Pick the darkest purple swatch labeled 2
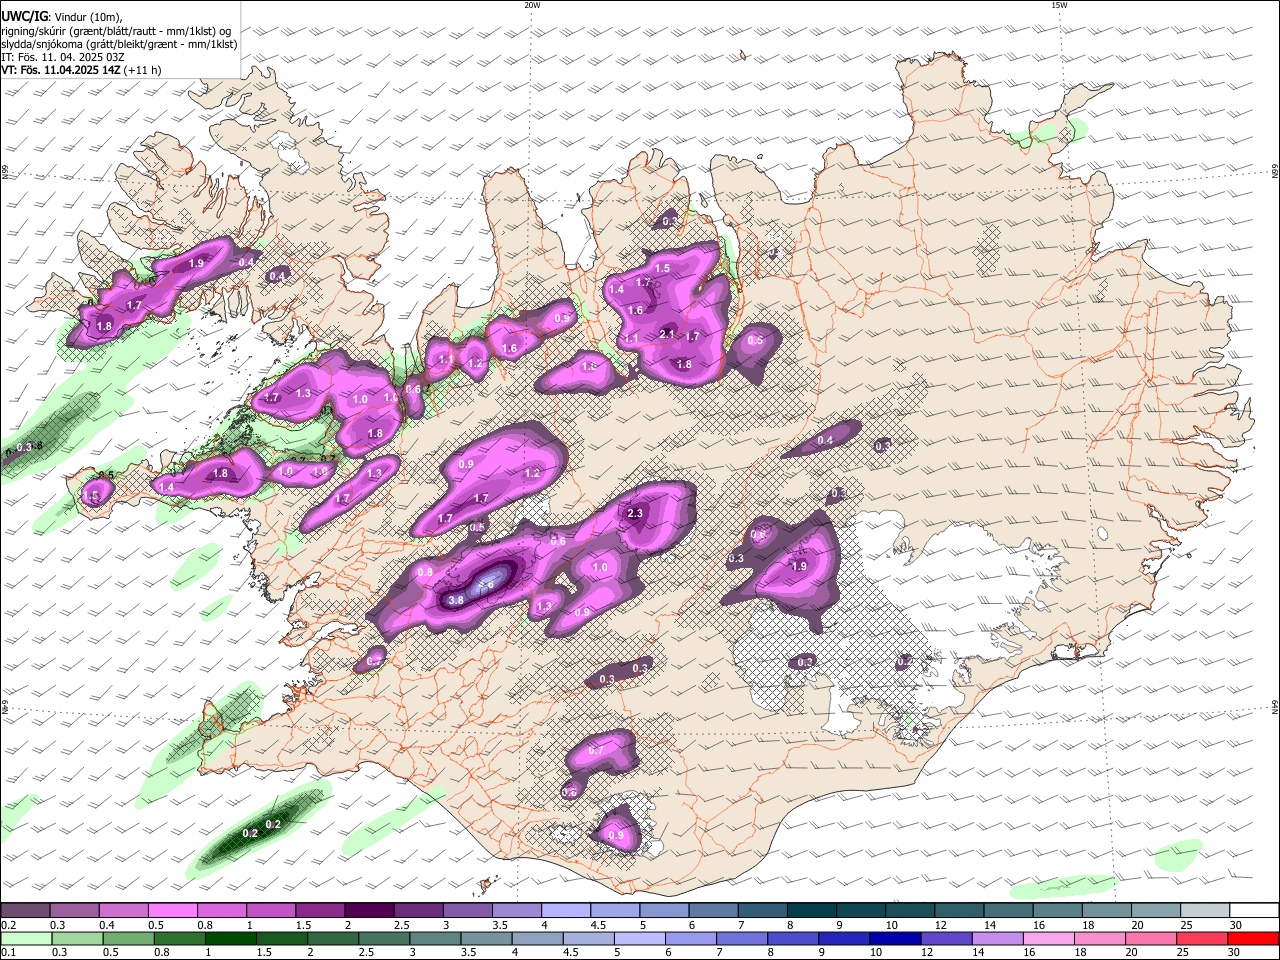1280x960 pixels. (x=369, y=910)
